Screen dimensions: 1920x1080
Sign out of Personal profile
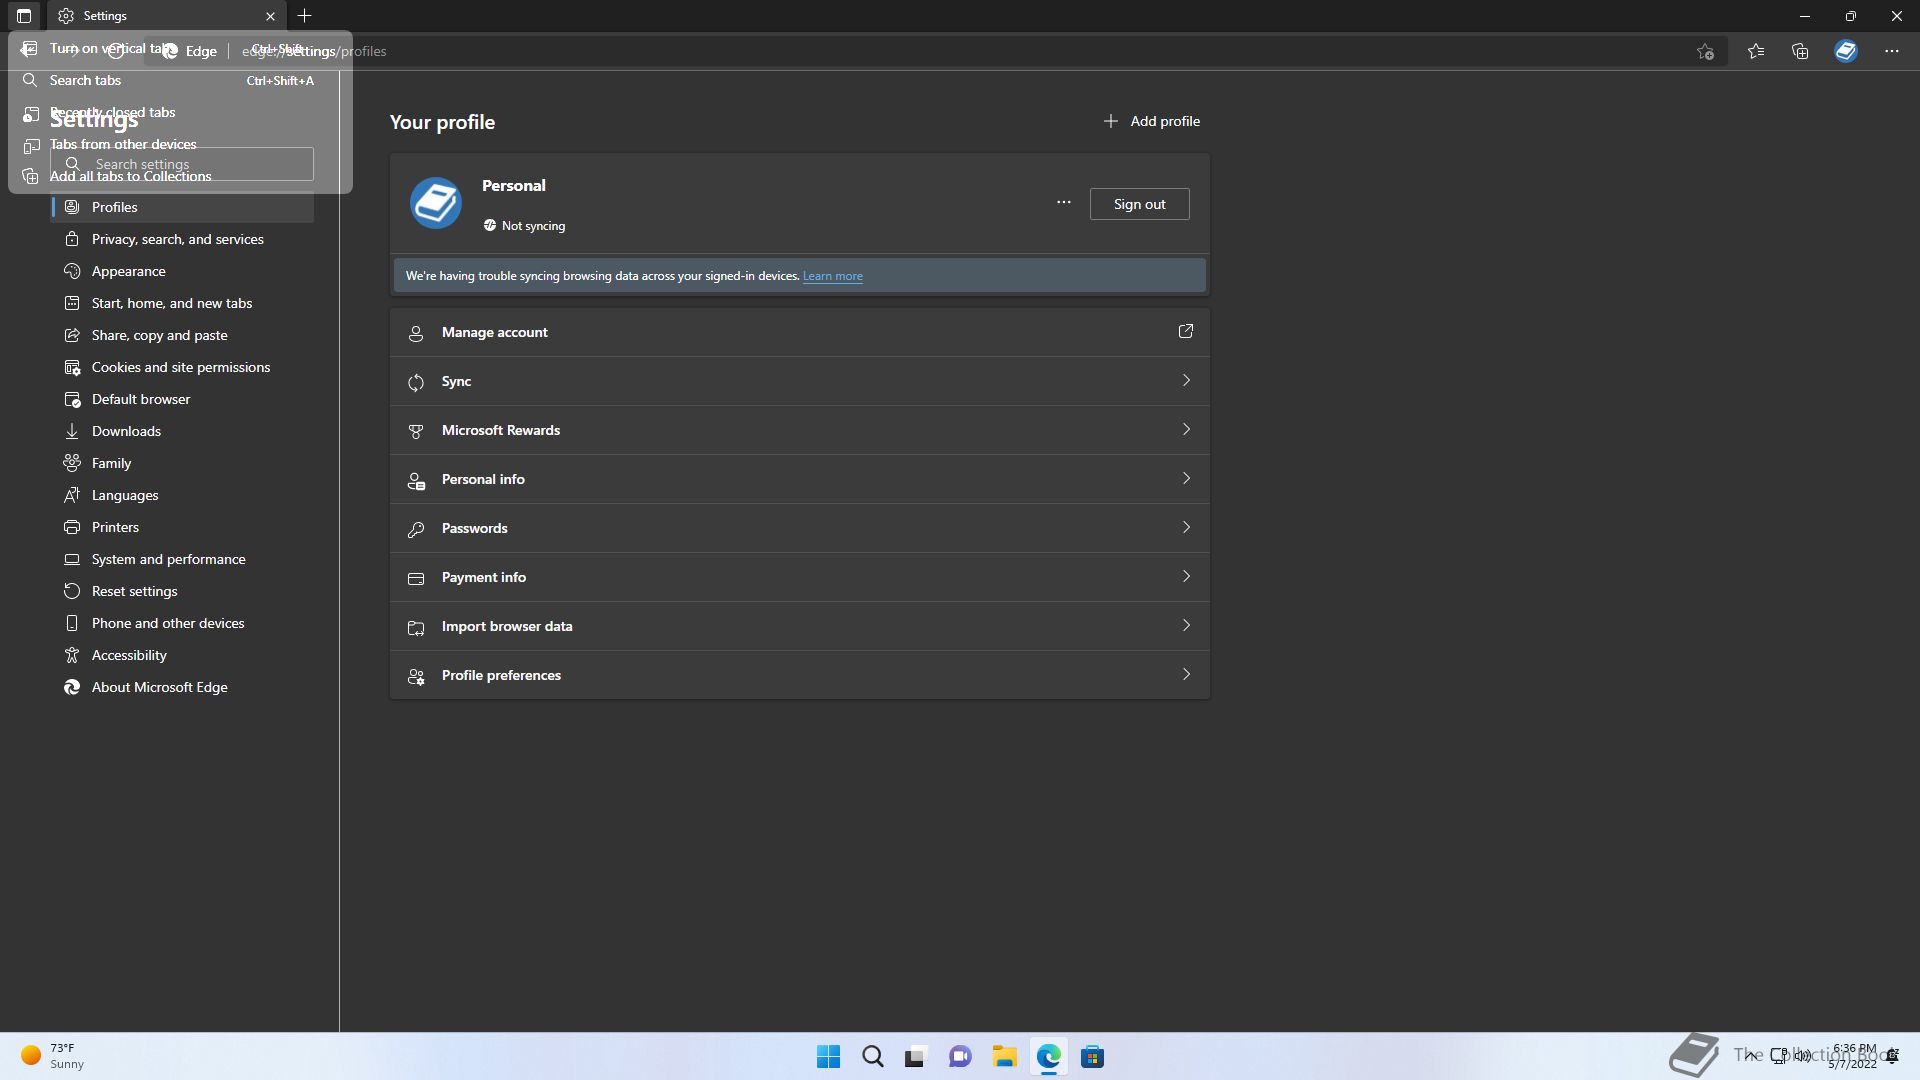tap(1140, 204)
